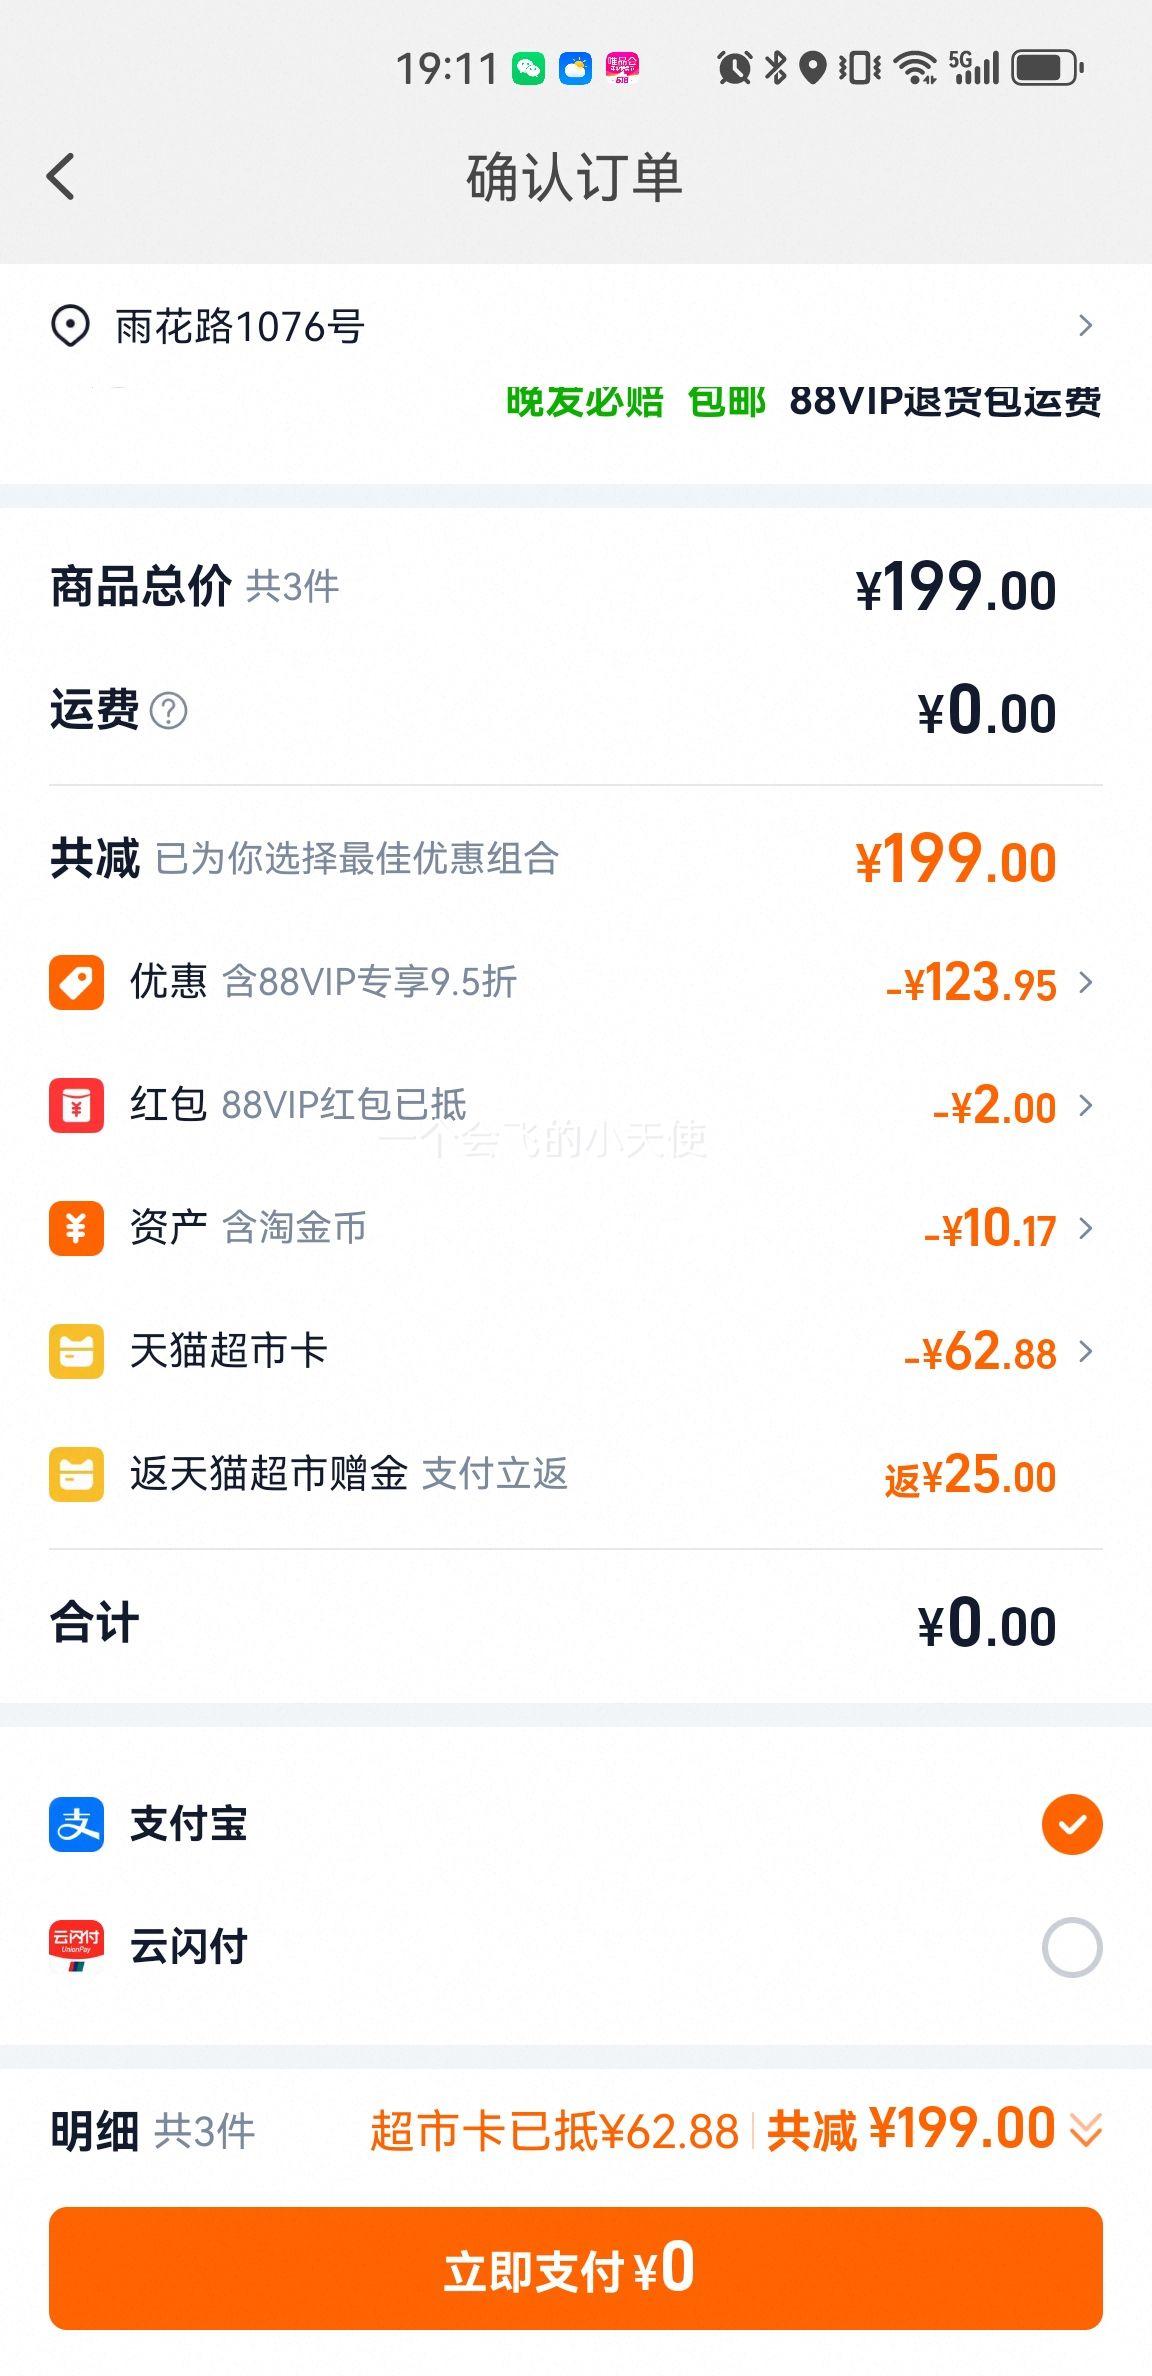Open address 雨花路1076号 row
Screen dimensions: 1152x2376
[576, 326]
